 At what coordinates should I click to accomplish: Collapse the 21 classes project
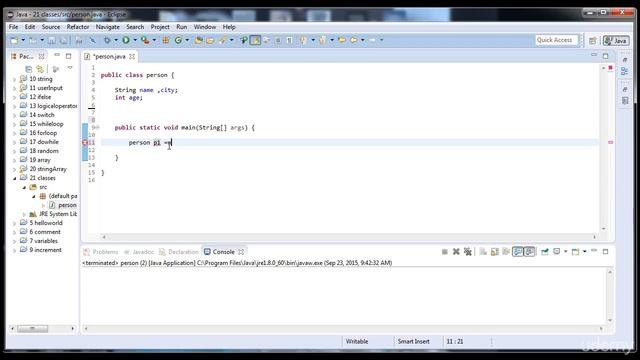[x=15, y=178]
